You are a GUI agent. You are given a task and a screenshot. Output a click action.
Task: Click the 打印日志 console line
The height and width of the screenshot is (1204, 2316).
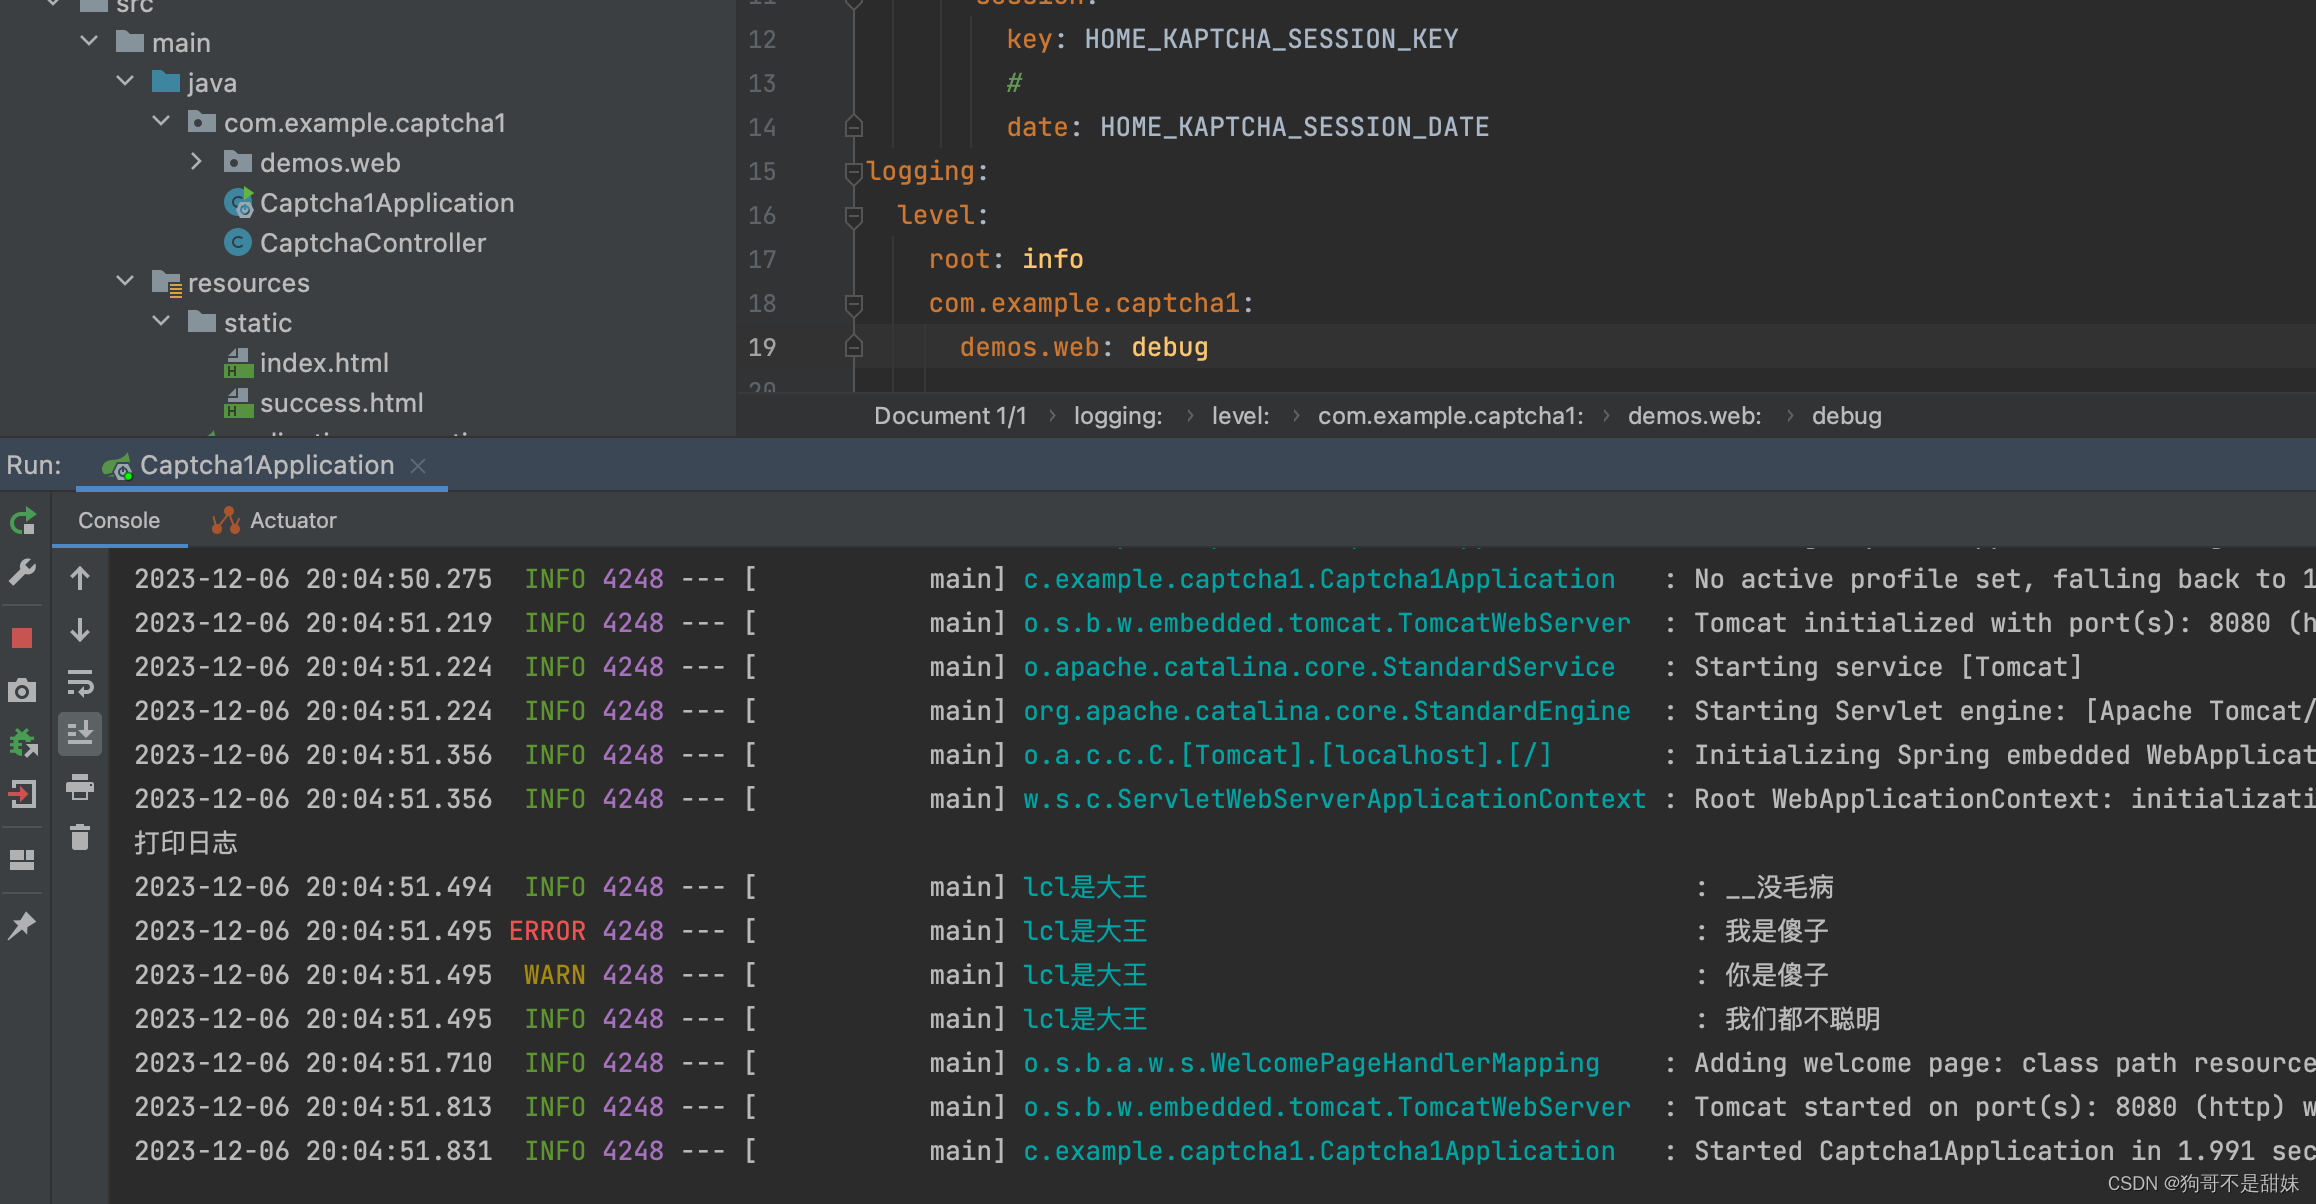tap(186, 843)
